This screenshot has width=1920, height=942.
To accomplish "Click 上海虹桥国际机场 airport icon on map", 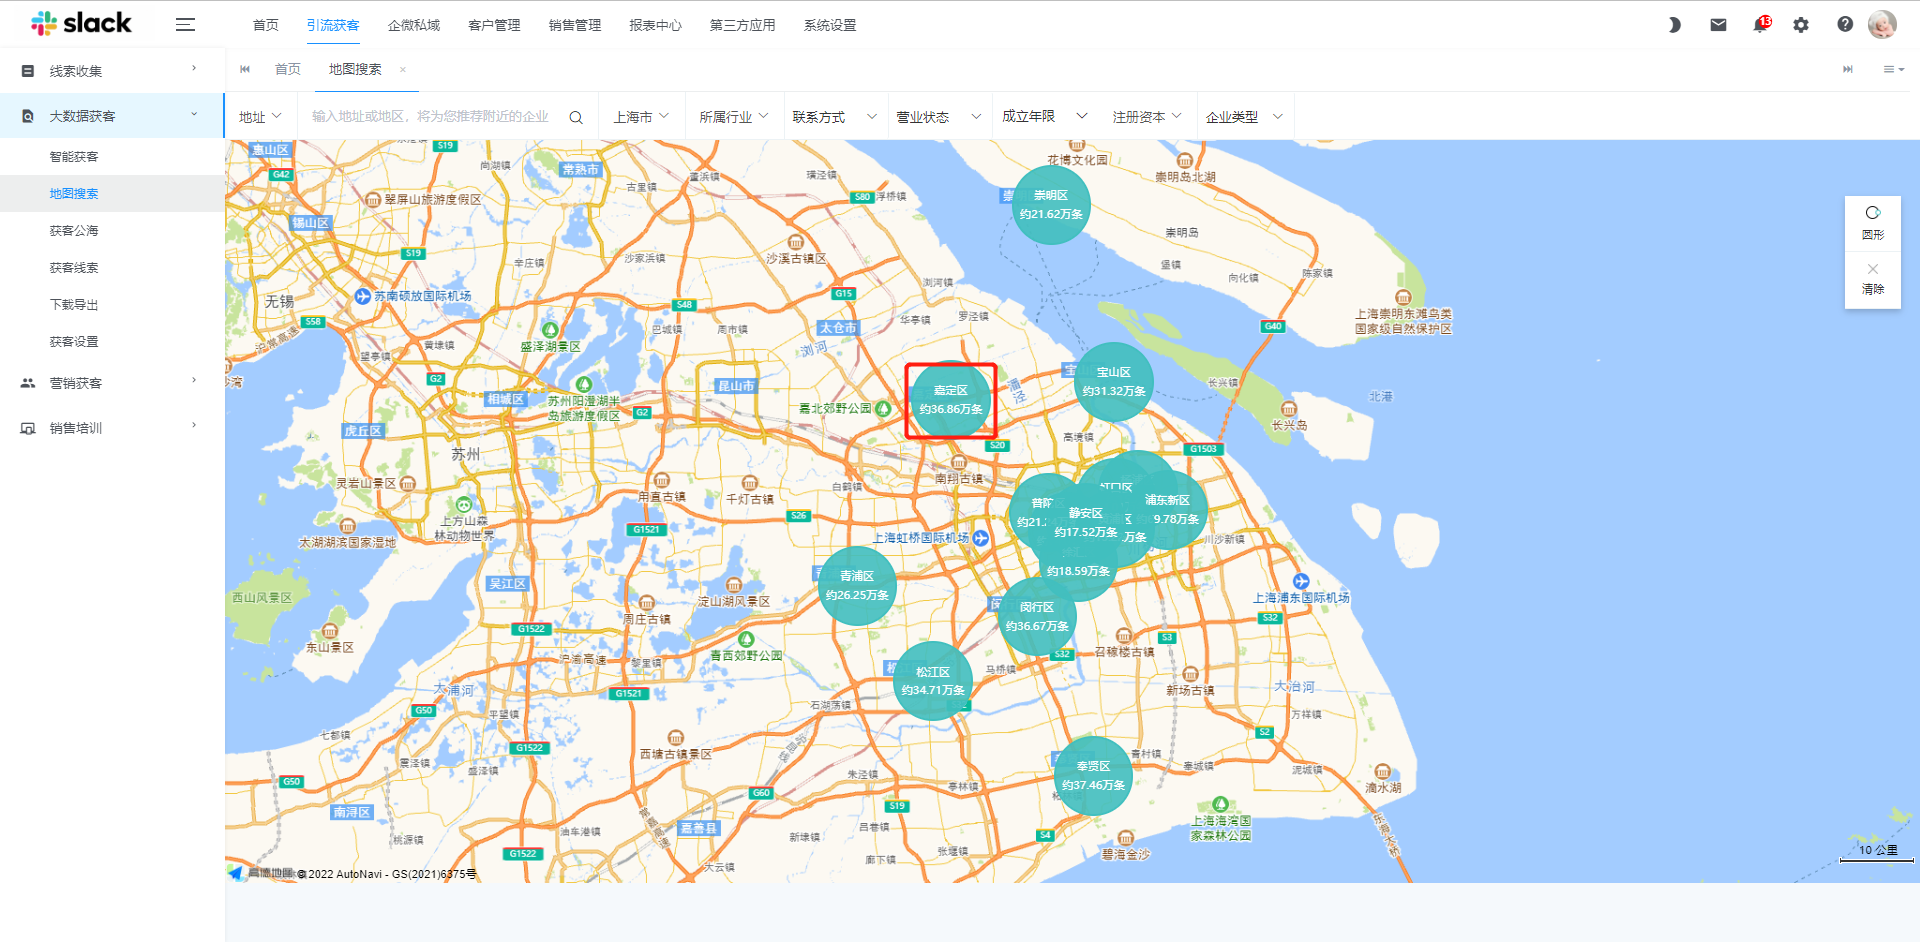I will pos(981,538).
